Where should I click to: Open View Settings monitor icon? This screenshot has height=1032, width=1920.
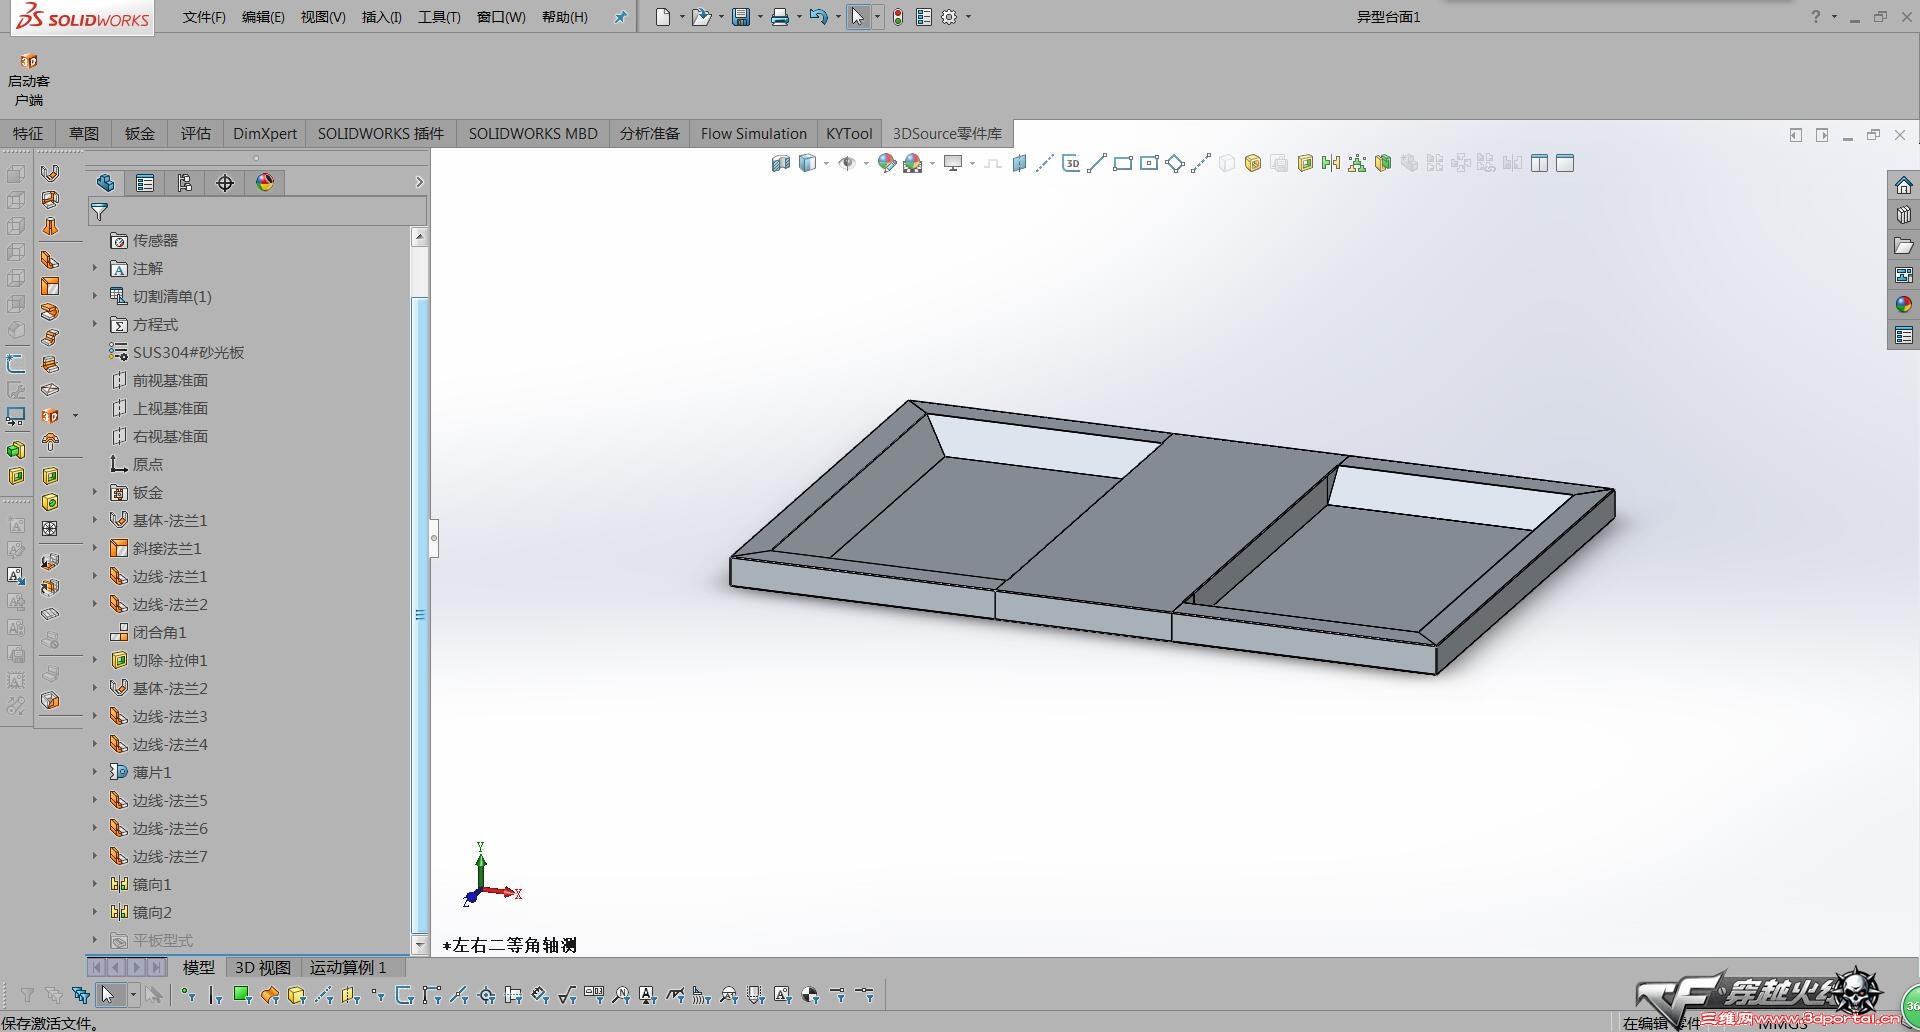click(953, 163)
